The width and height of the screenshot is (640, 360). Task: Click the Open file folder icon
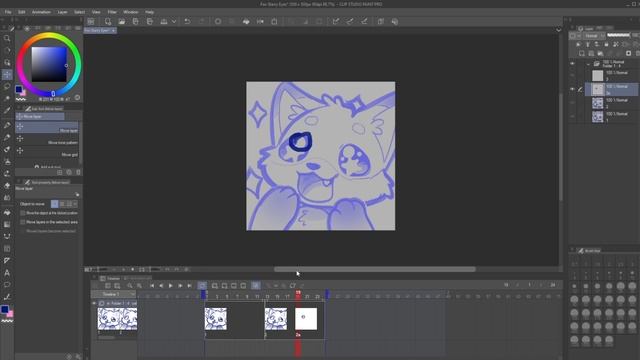pyautogui.click(x=122, y=22)
